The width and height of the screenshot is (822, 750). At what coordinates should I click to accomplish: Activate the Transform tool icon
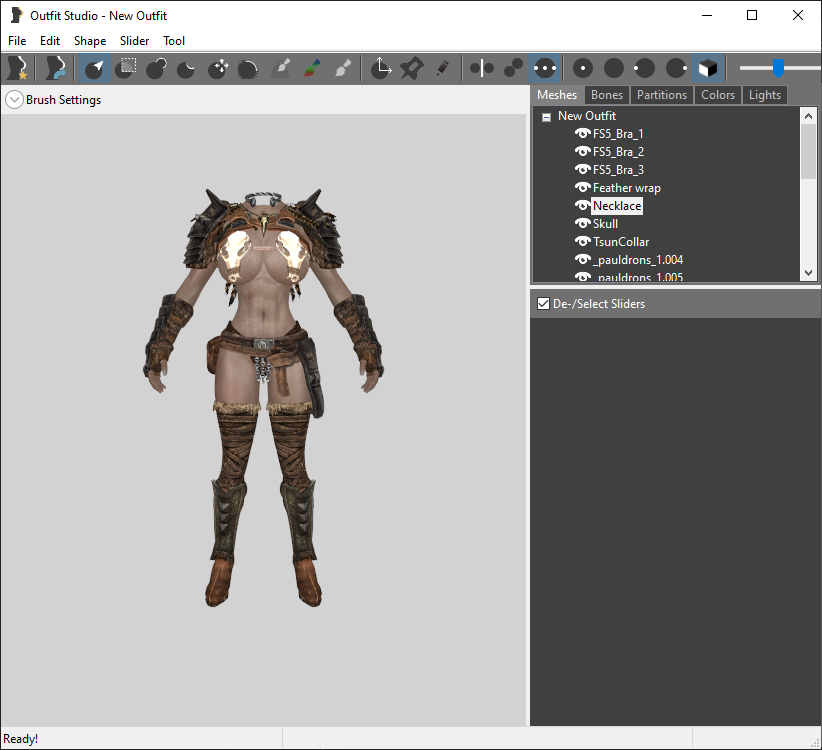click(381, 68)
